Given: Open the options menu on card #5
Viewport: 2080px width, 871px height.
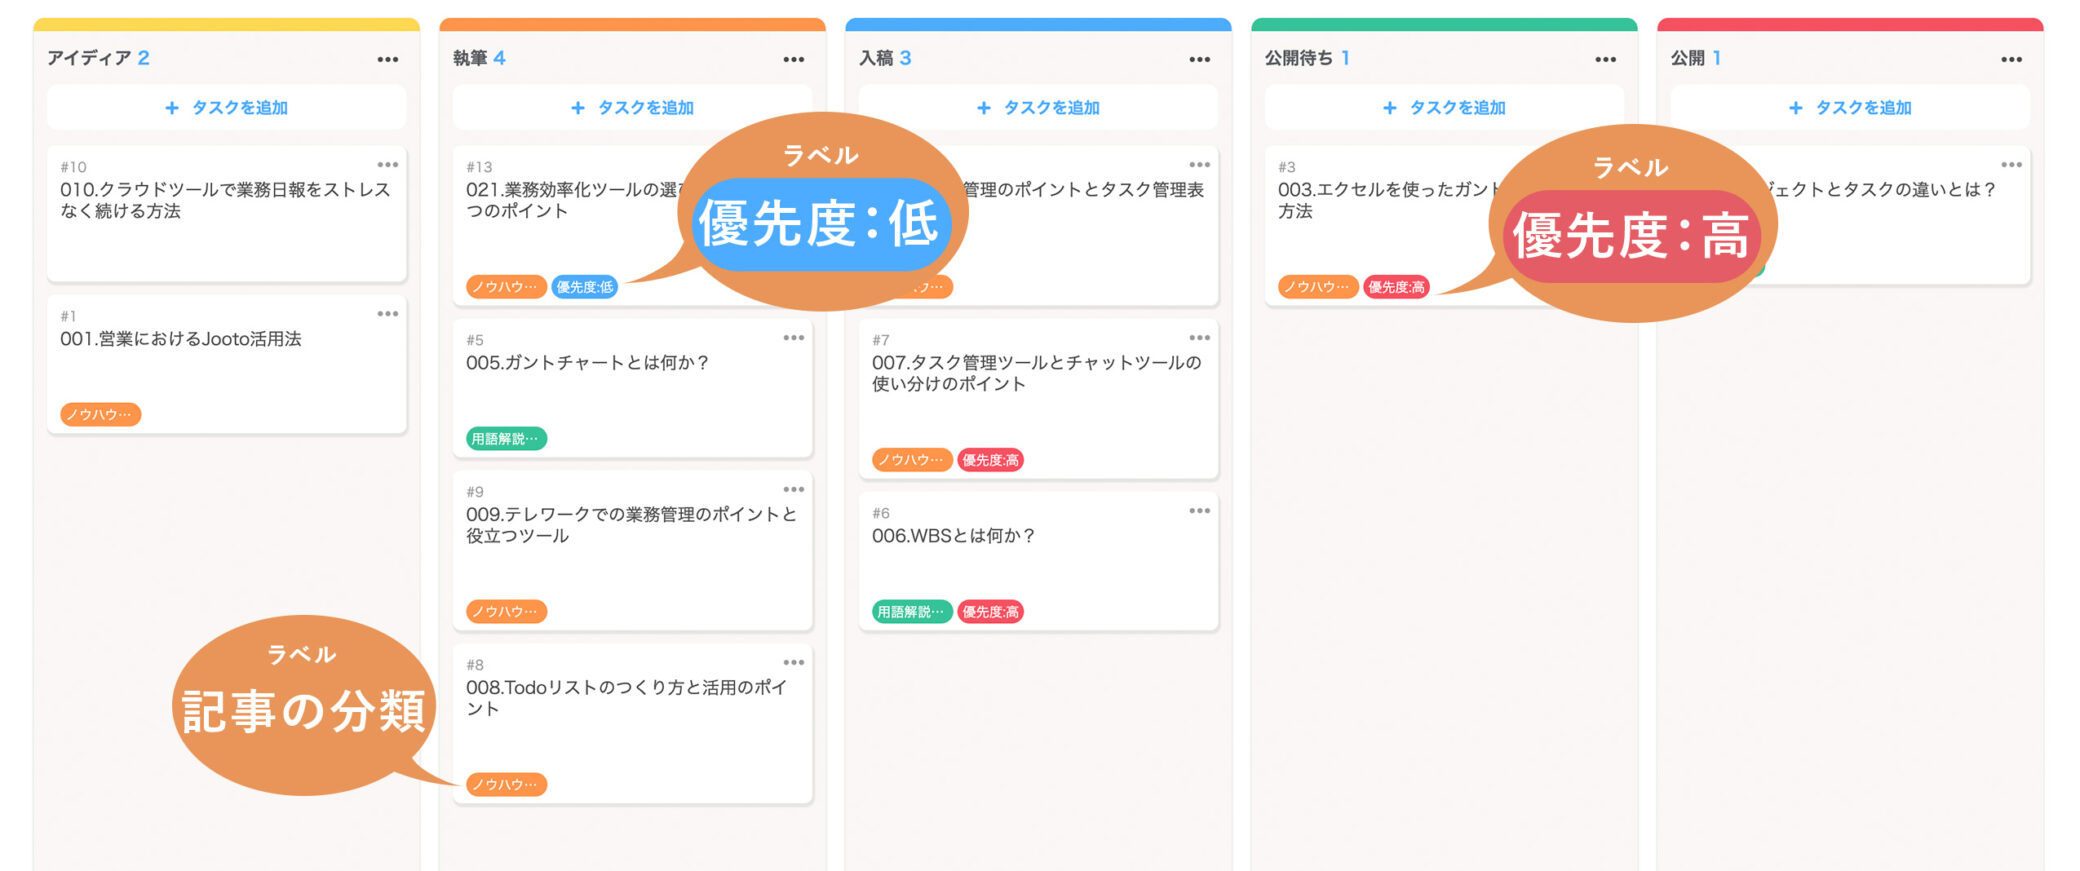Looking at the screenshot, I should pyautogui.click(x=794, y=338).
